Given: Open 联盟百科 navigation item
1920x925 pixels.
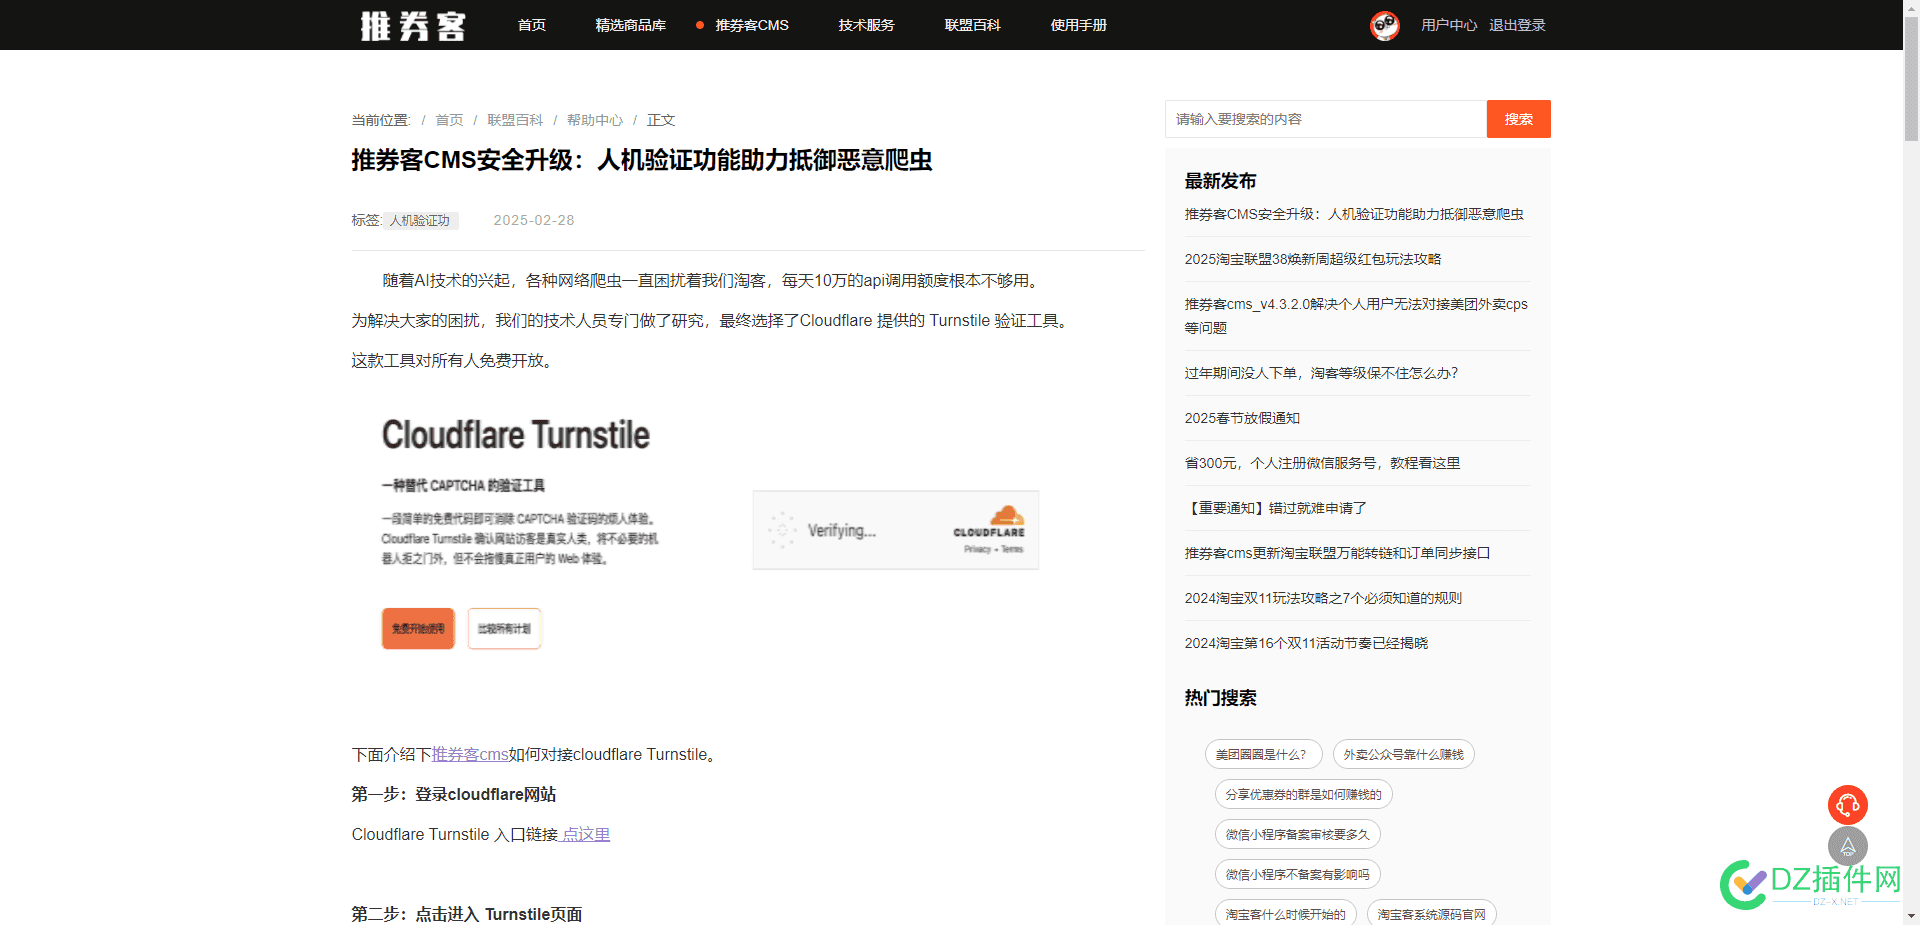Looking at the screenshot, I should 972,25.
